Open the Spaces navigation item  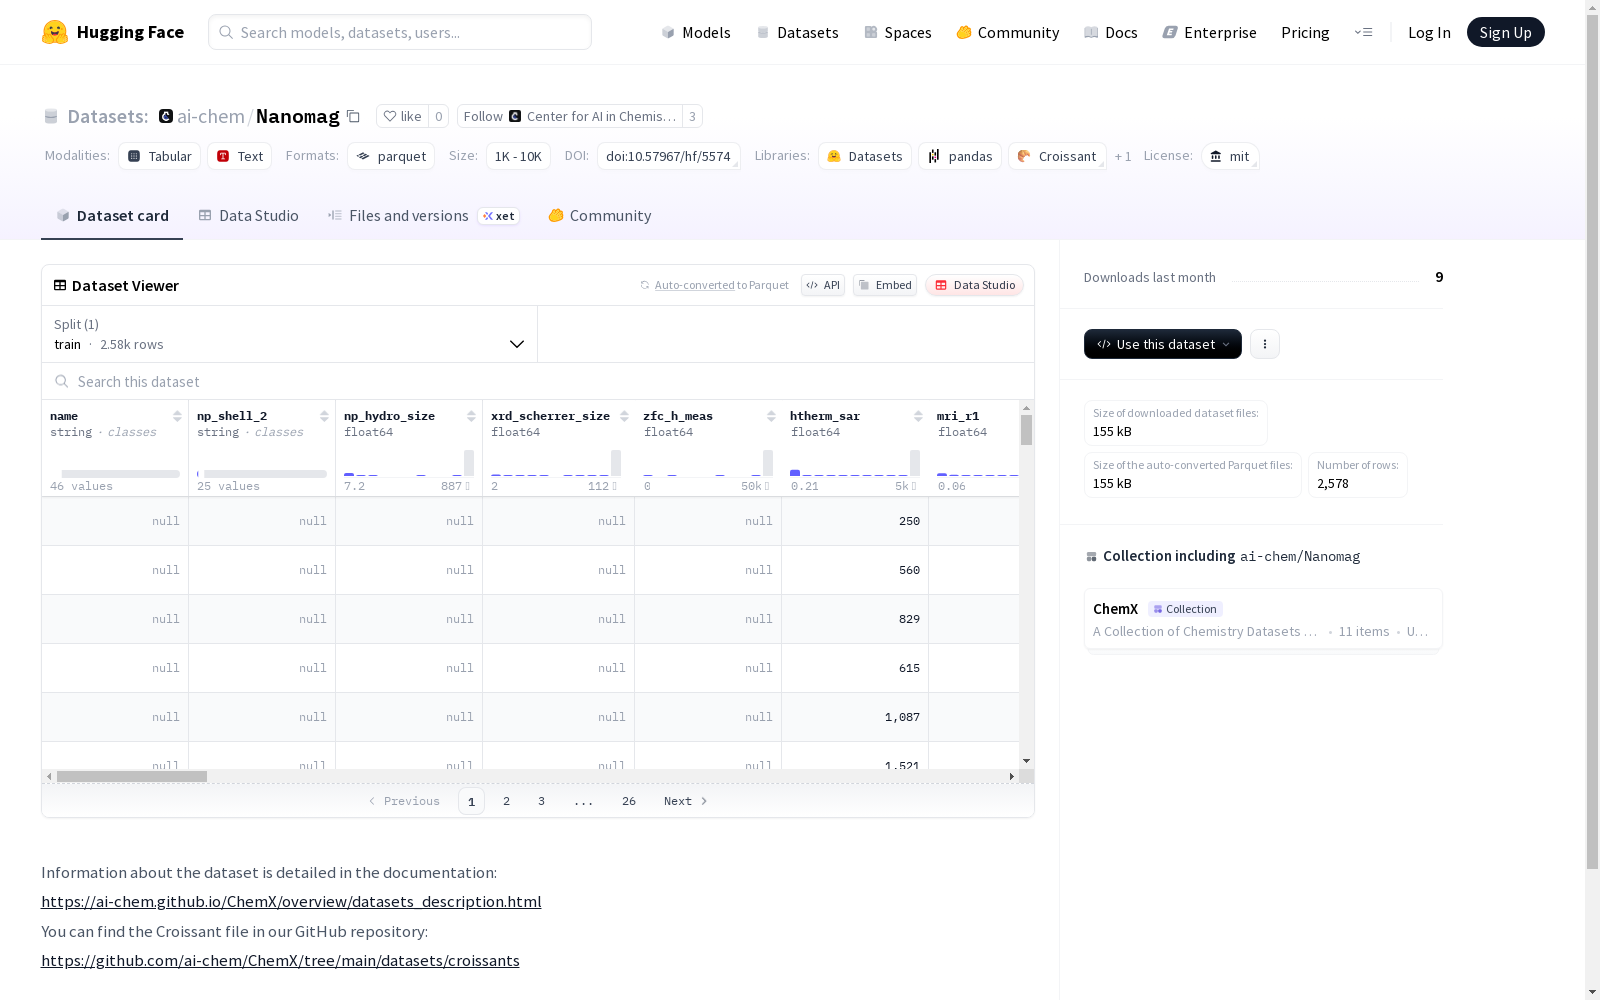point(898,32)
